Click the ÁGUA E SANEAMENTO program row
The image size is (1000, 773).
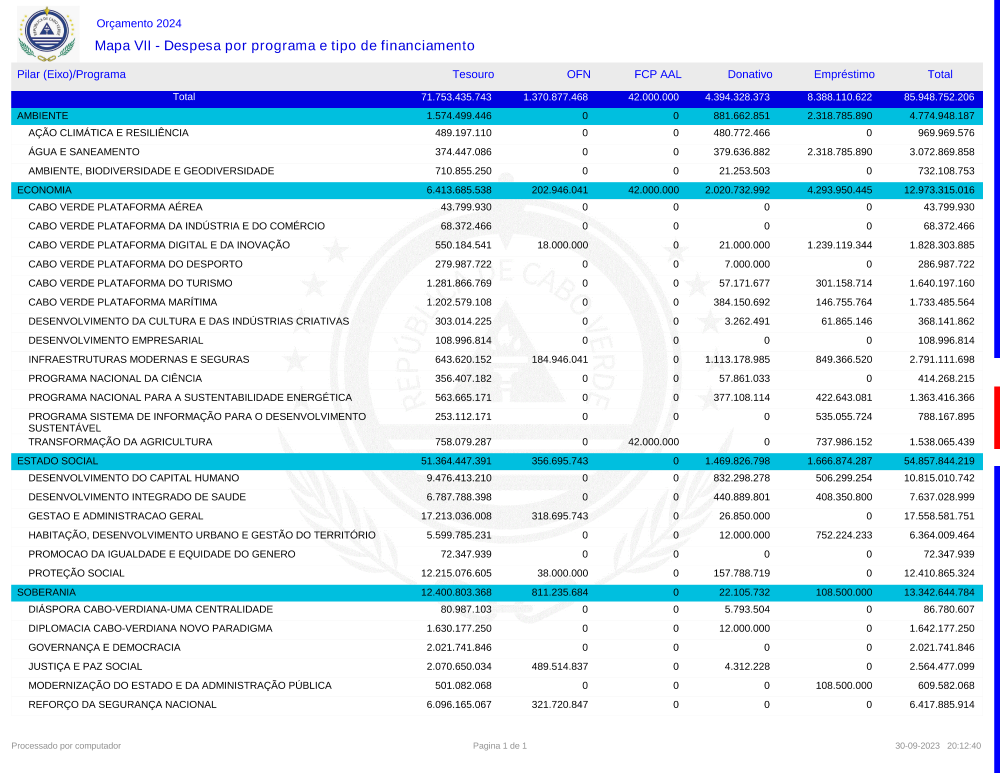(x=84, y=152)
